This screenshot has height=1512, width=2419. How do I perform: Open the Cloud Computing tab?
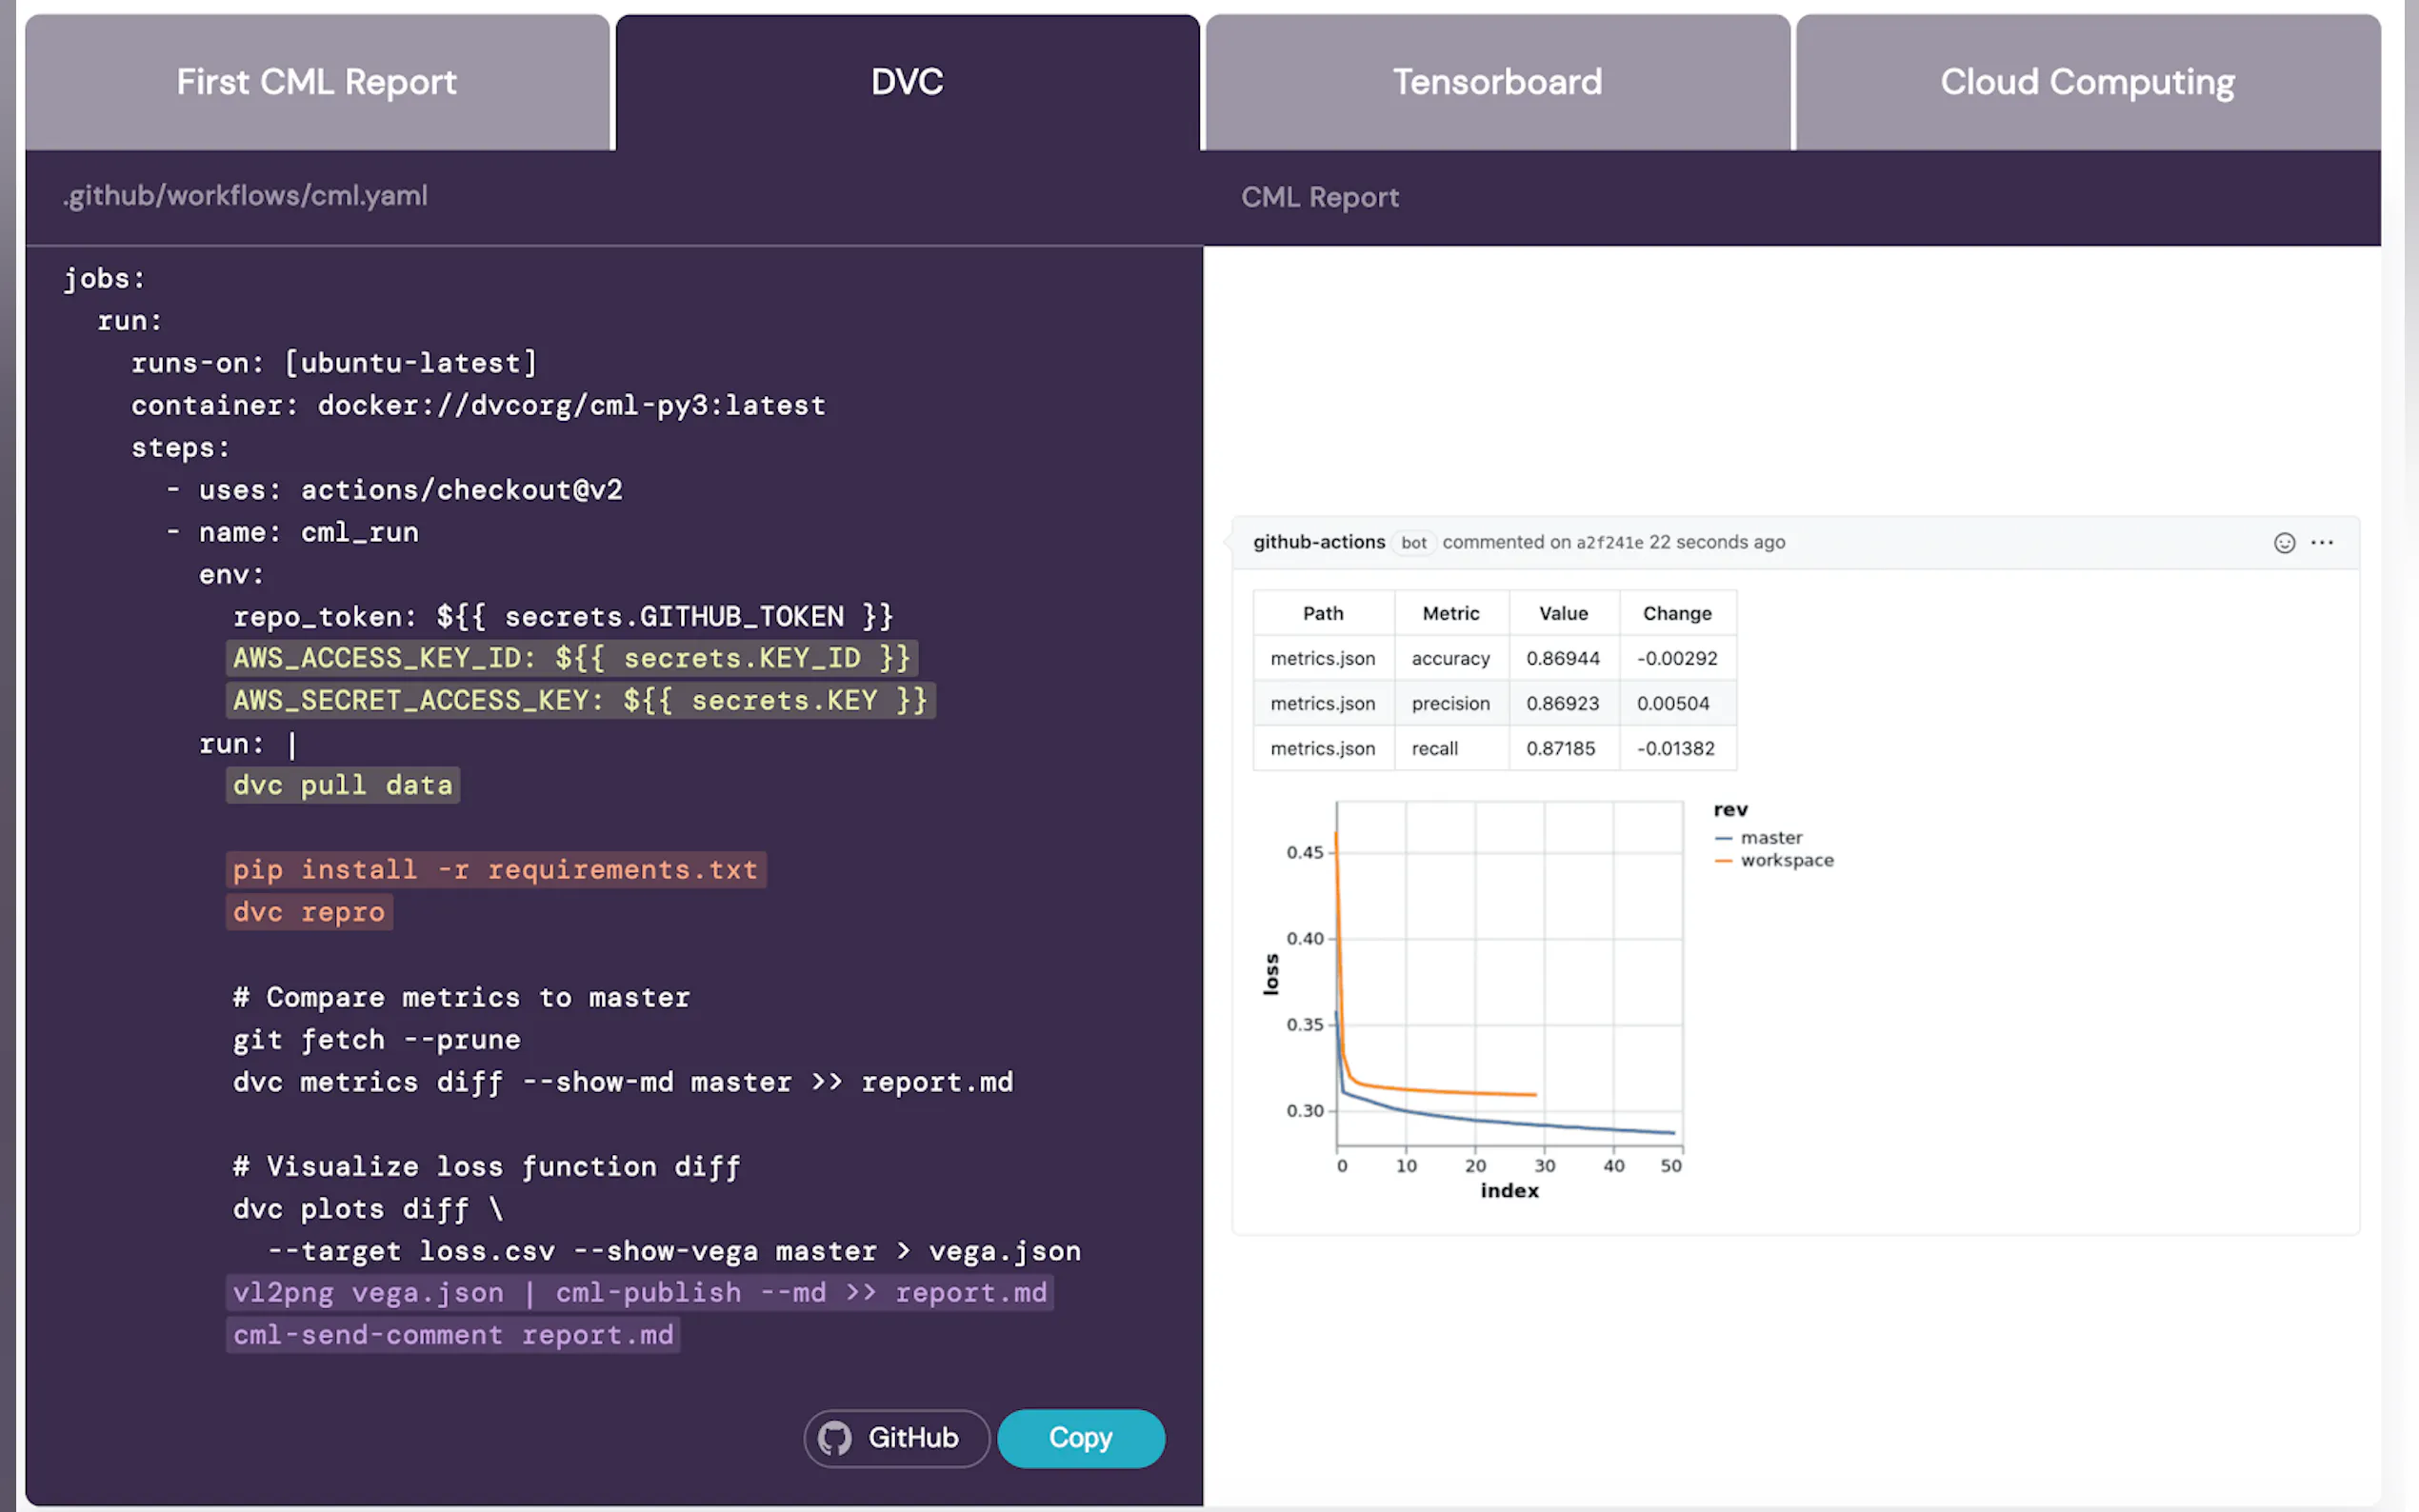pyautogui.click(x=2087, y=82)
